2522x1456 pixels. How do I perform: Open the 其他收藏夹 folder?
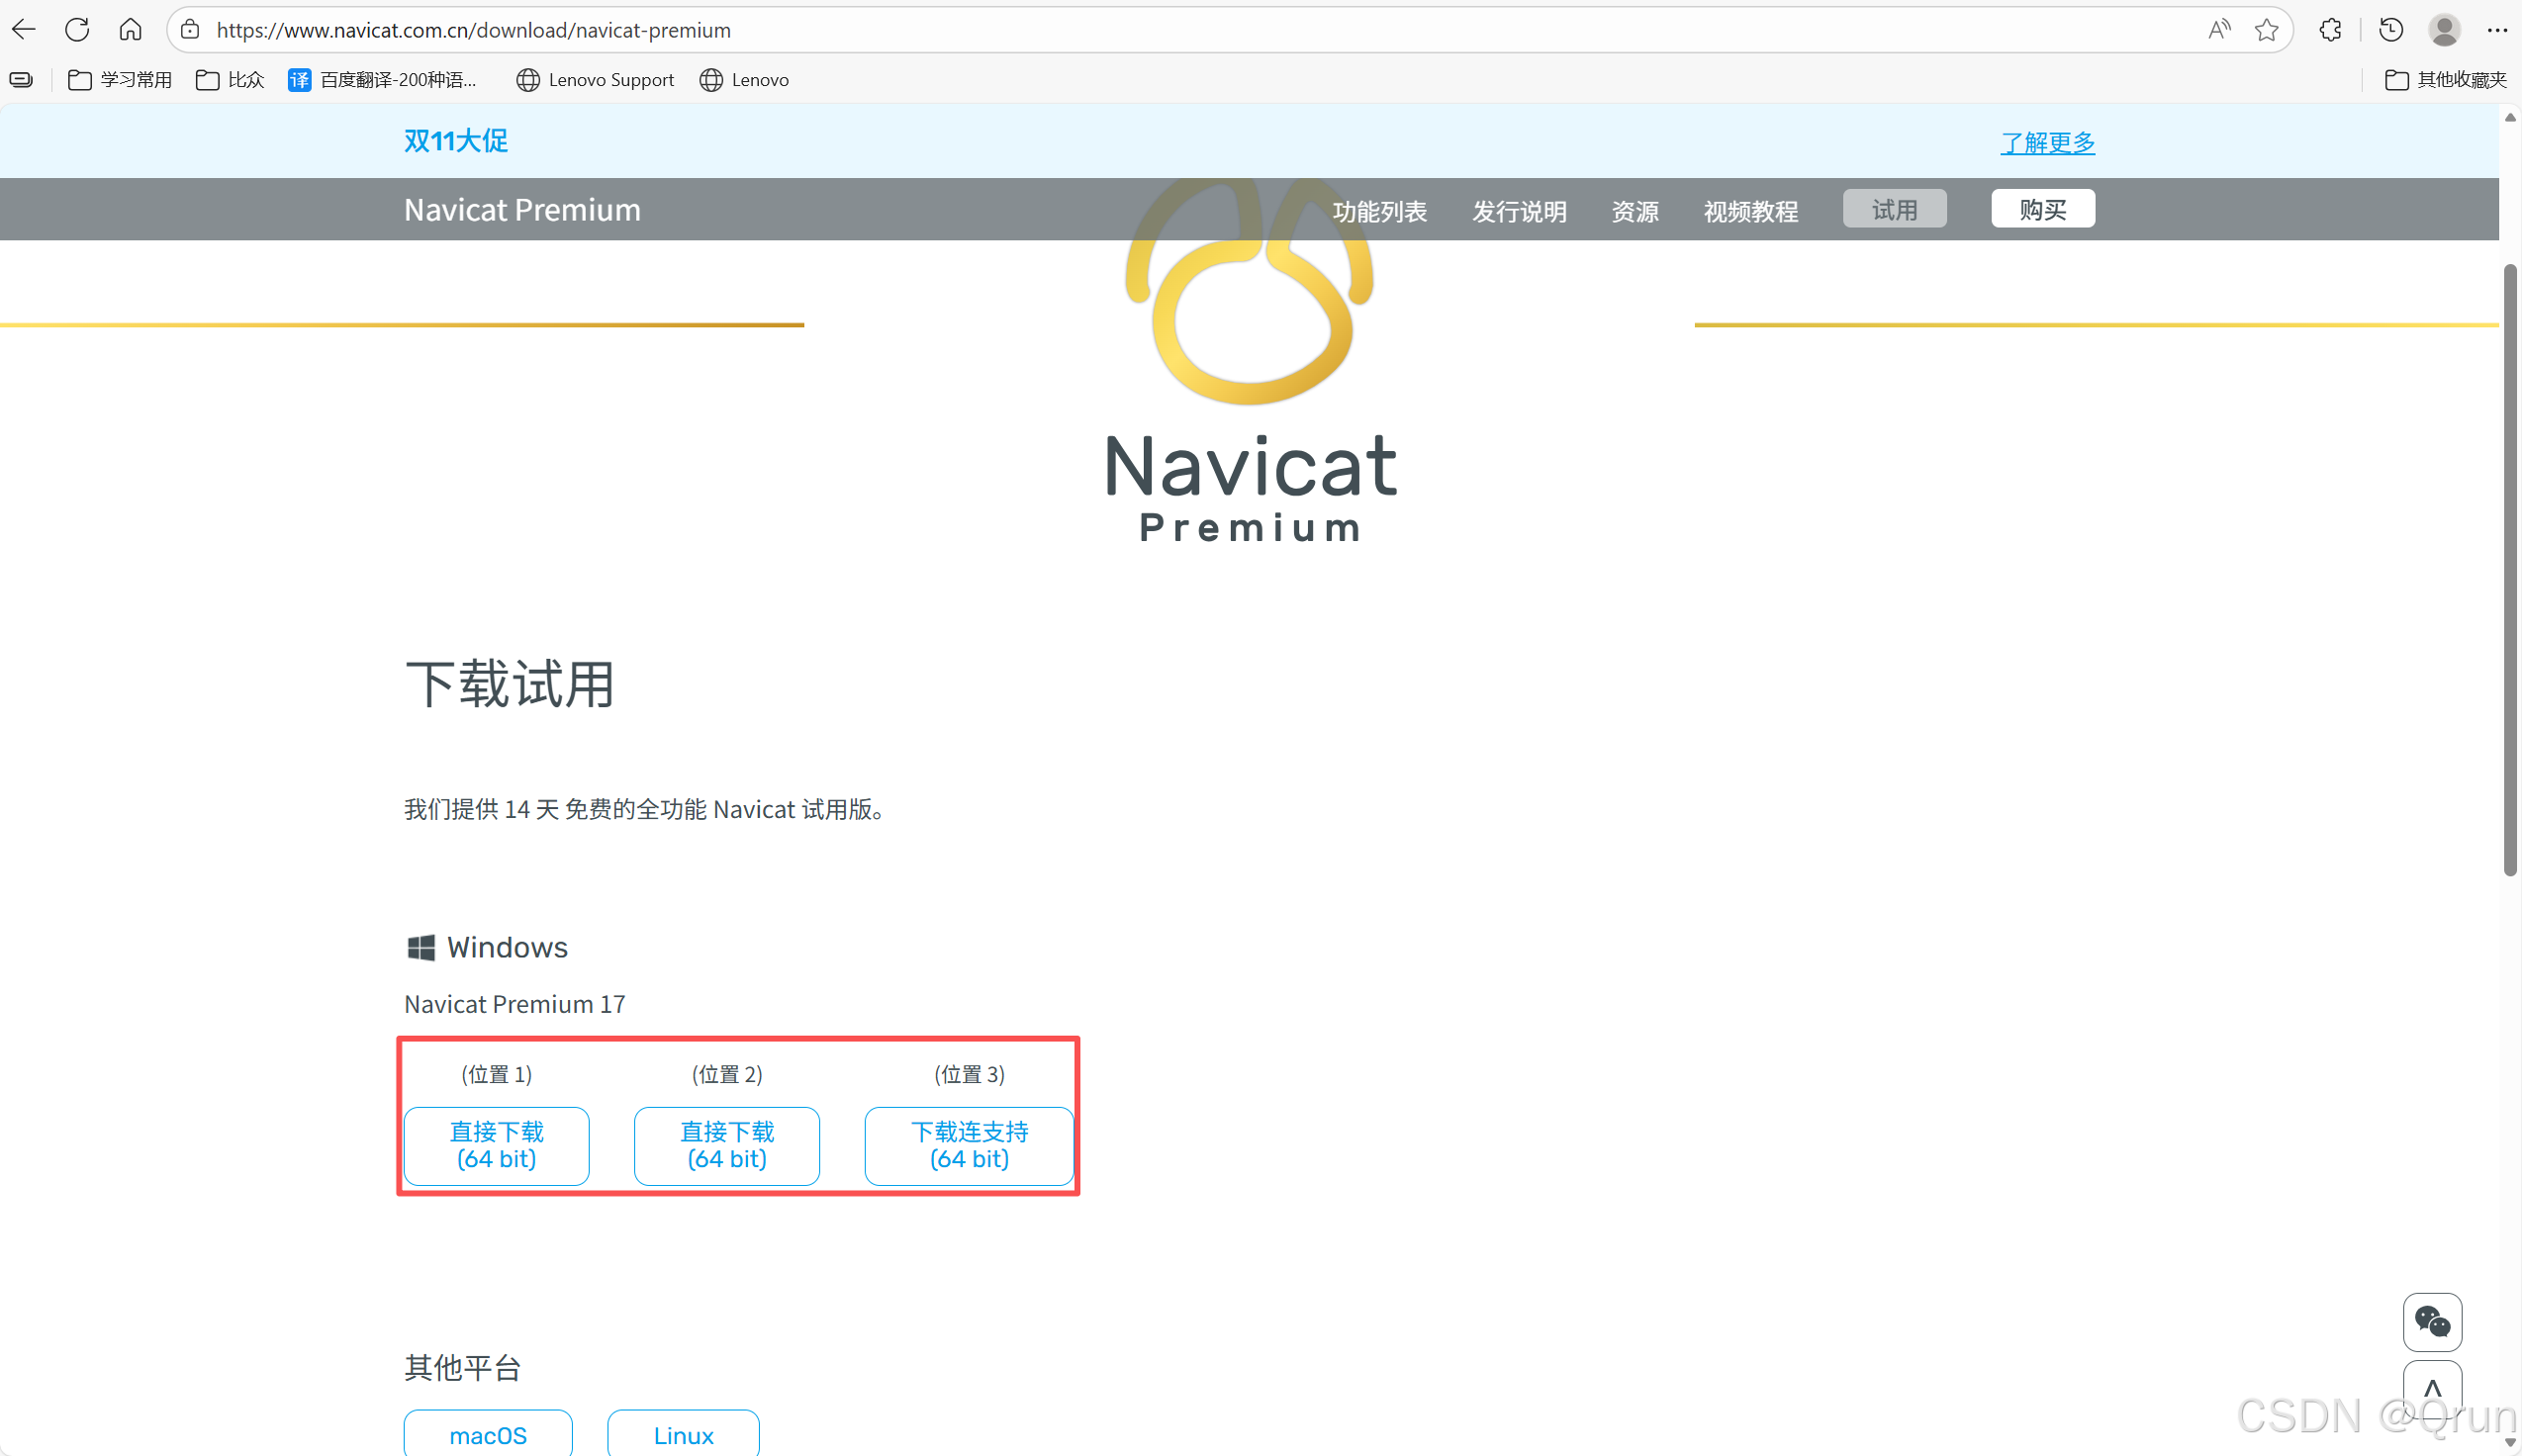[x=2445, y=80]
